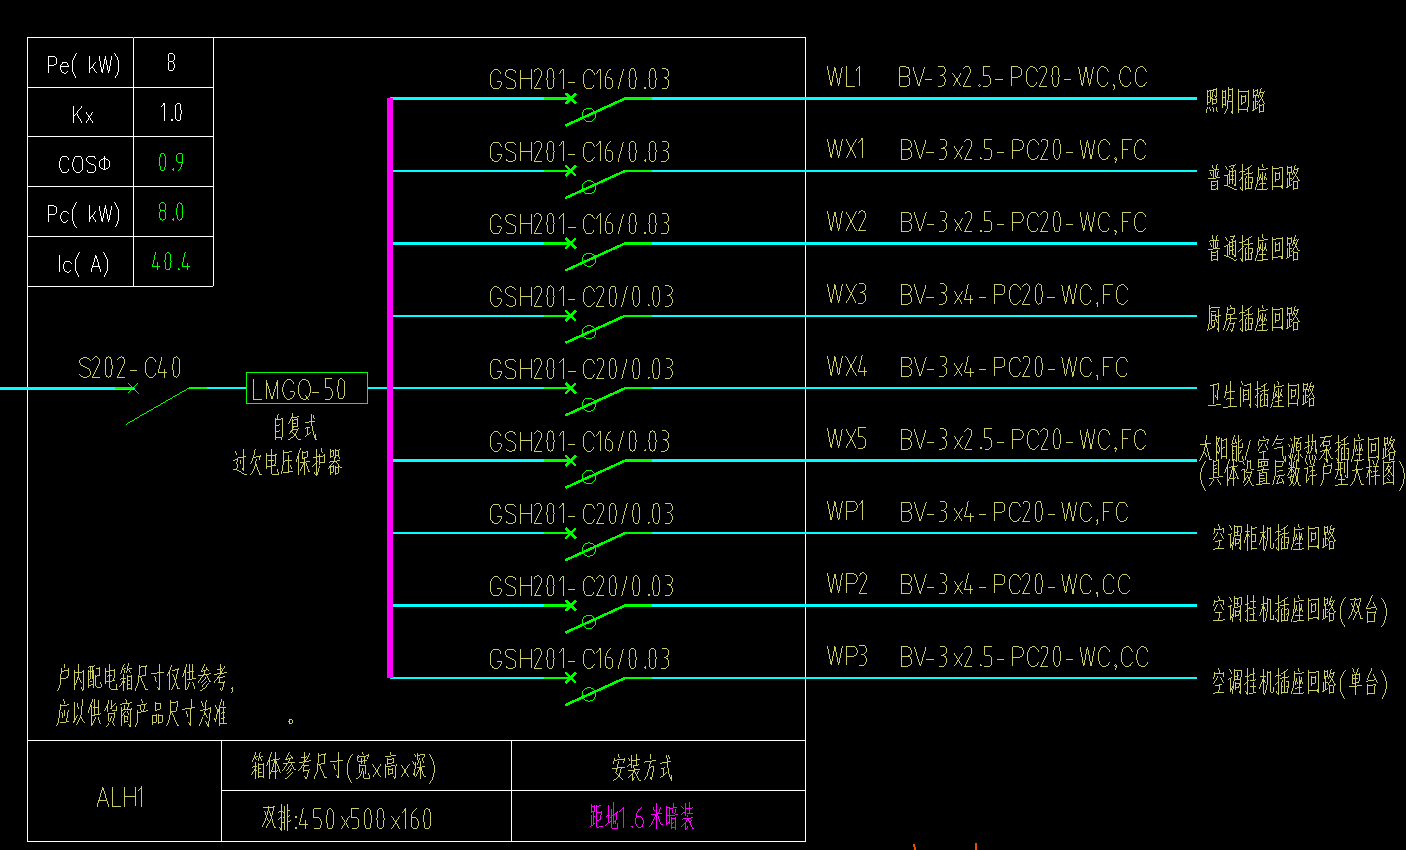
Task: Click the 自复式 text
Action: (x=295, y=428)
